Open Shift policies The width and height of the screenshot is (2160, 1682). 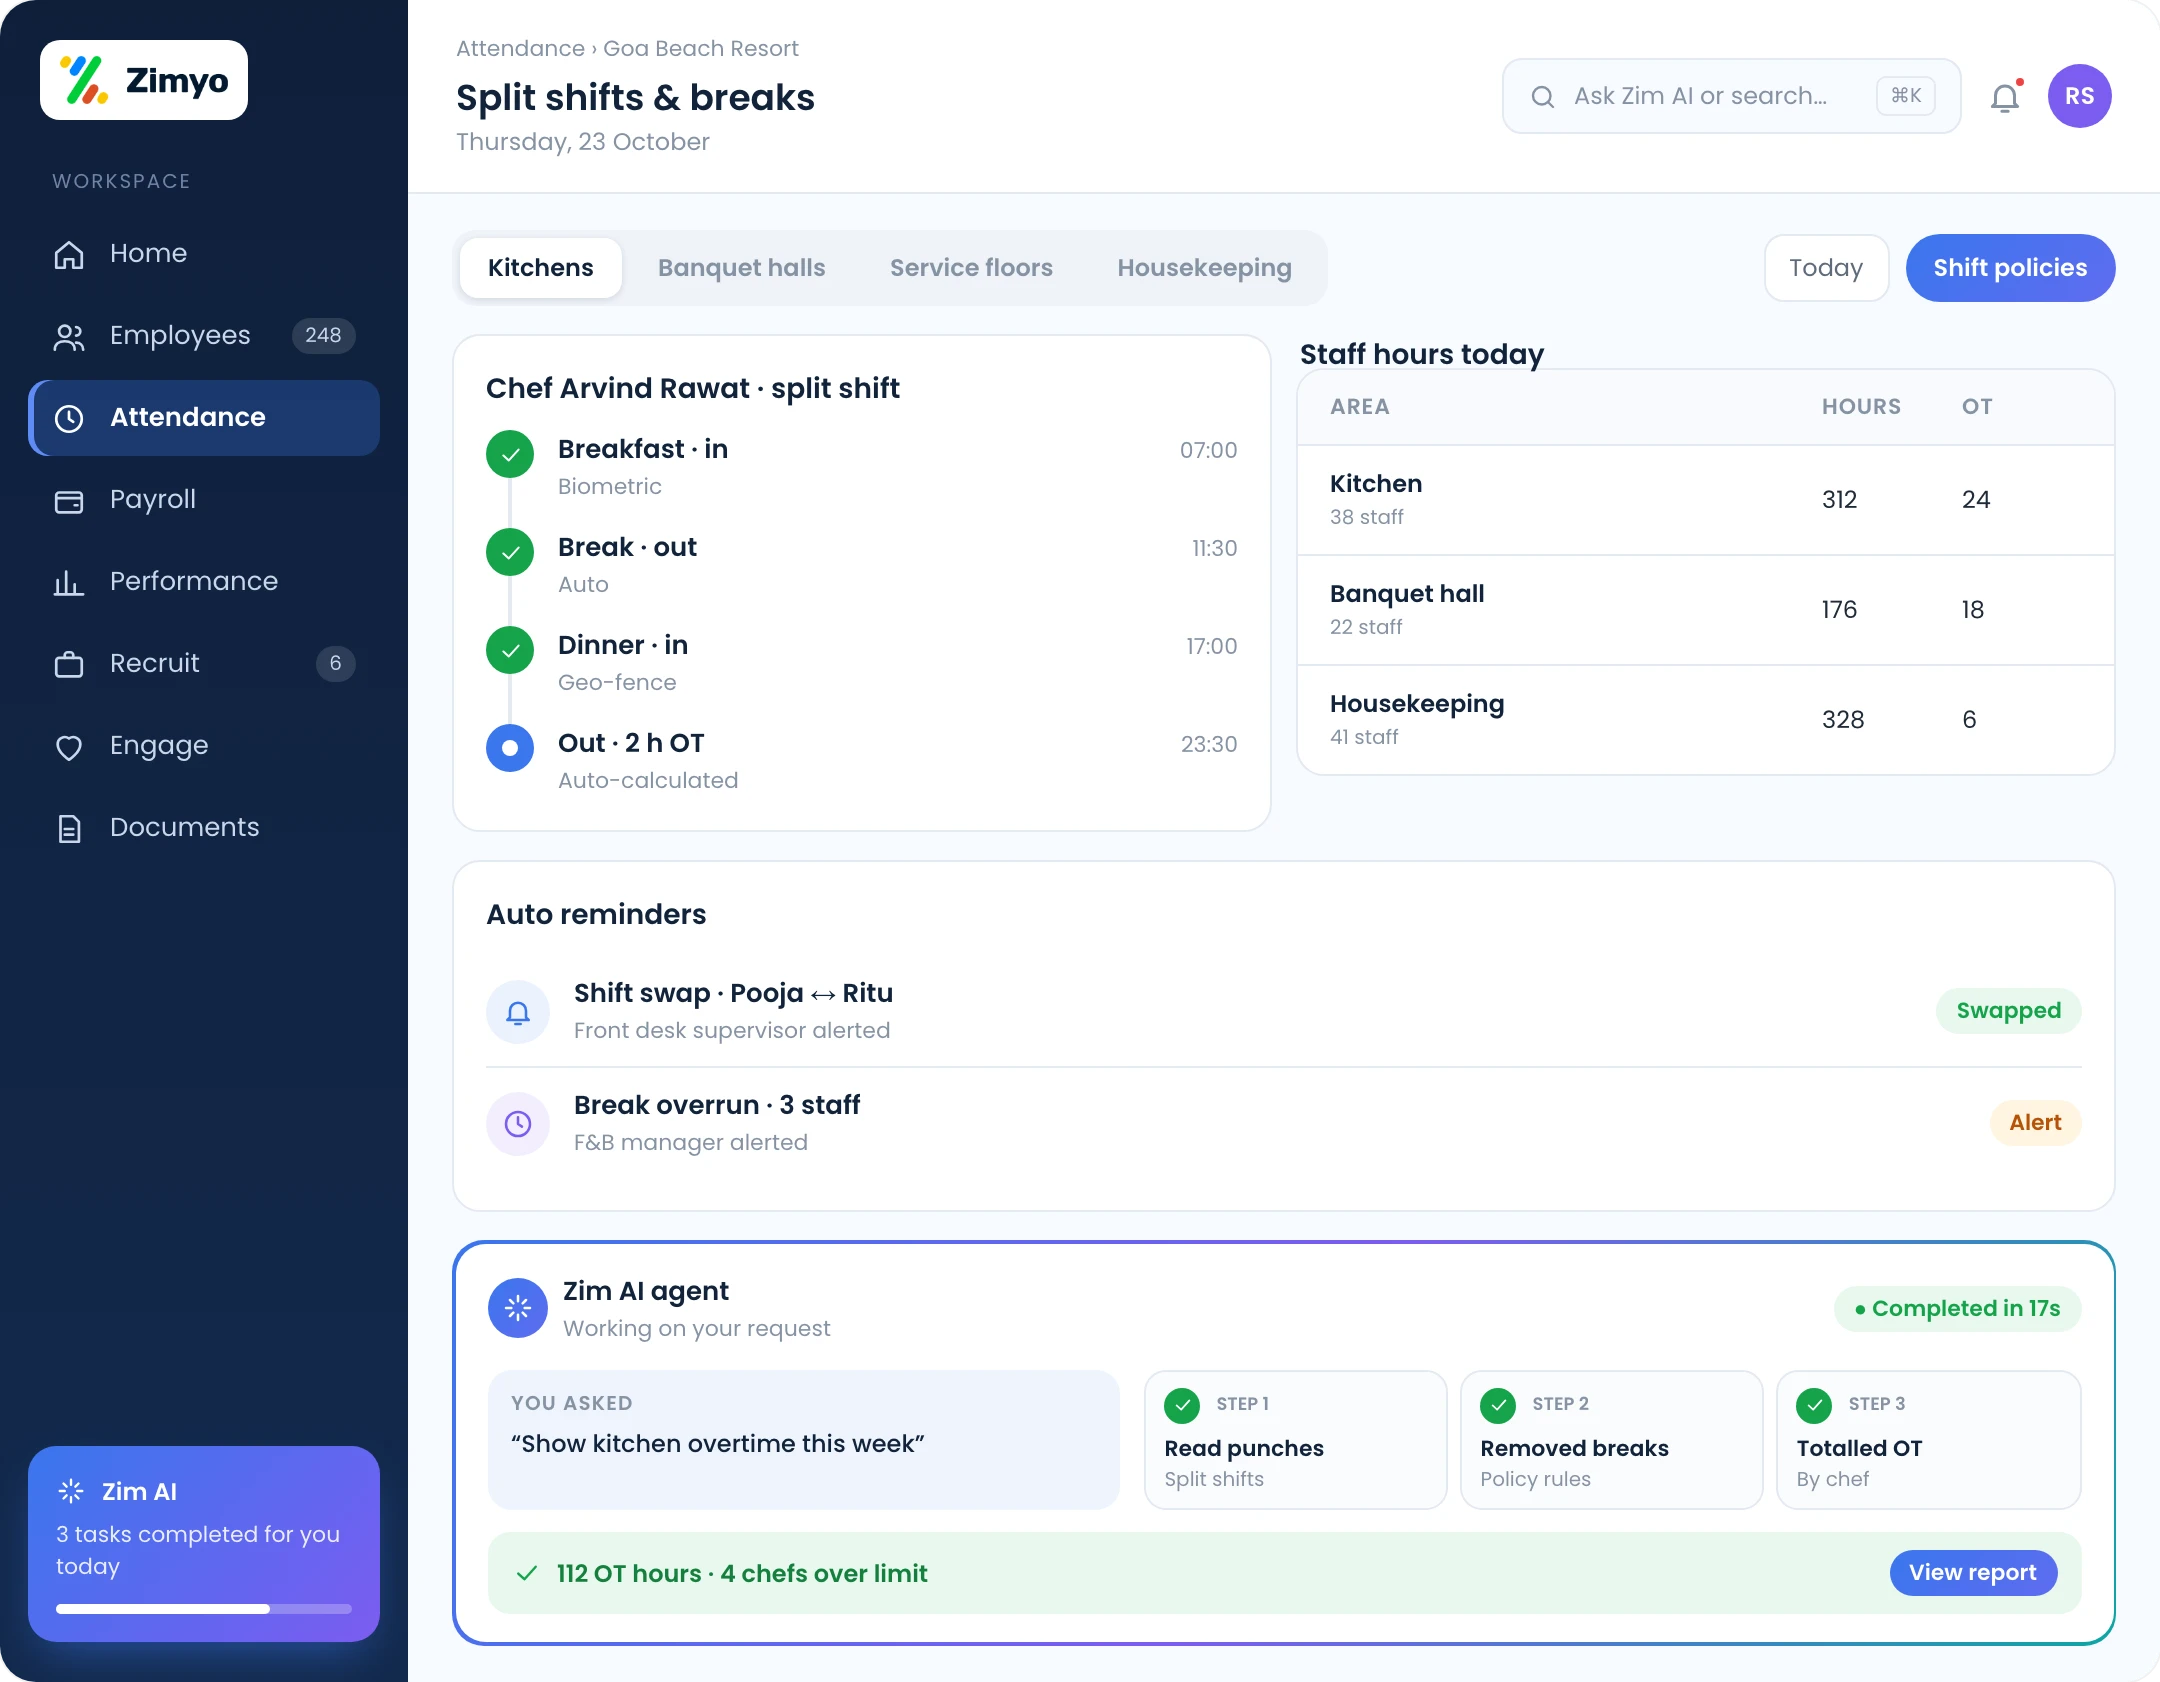pos(2010,268)
